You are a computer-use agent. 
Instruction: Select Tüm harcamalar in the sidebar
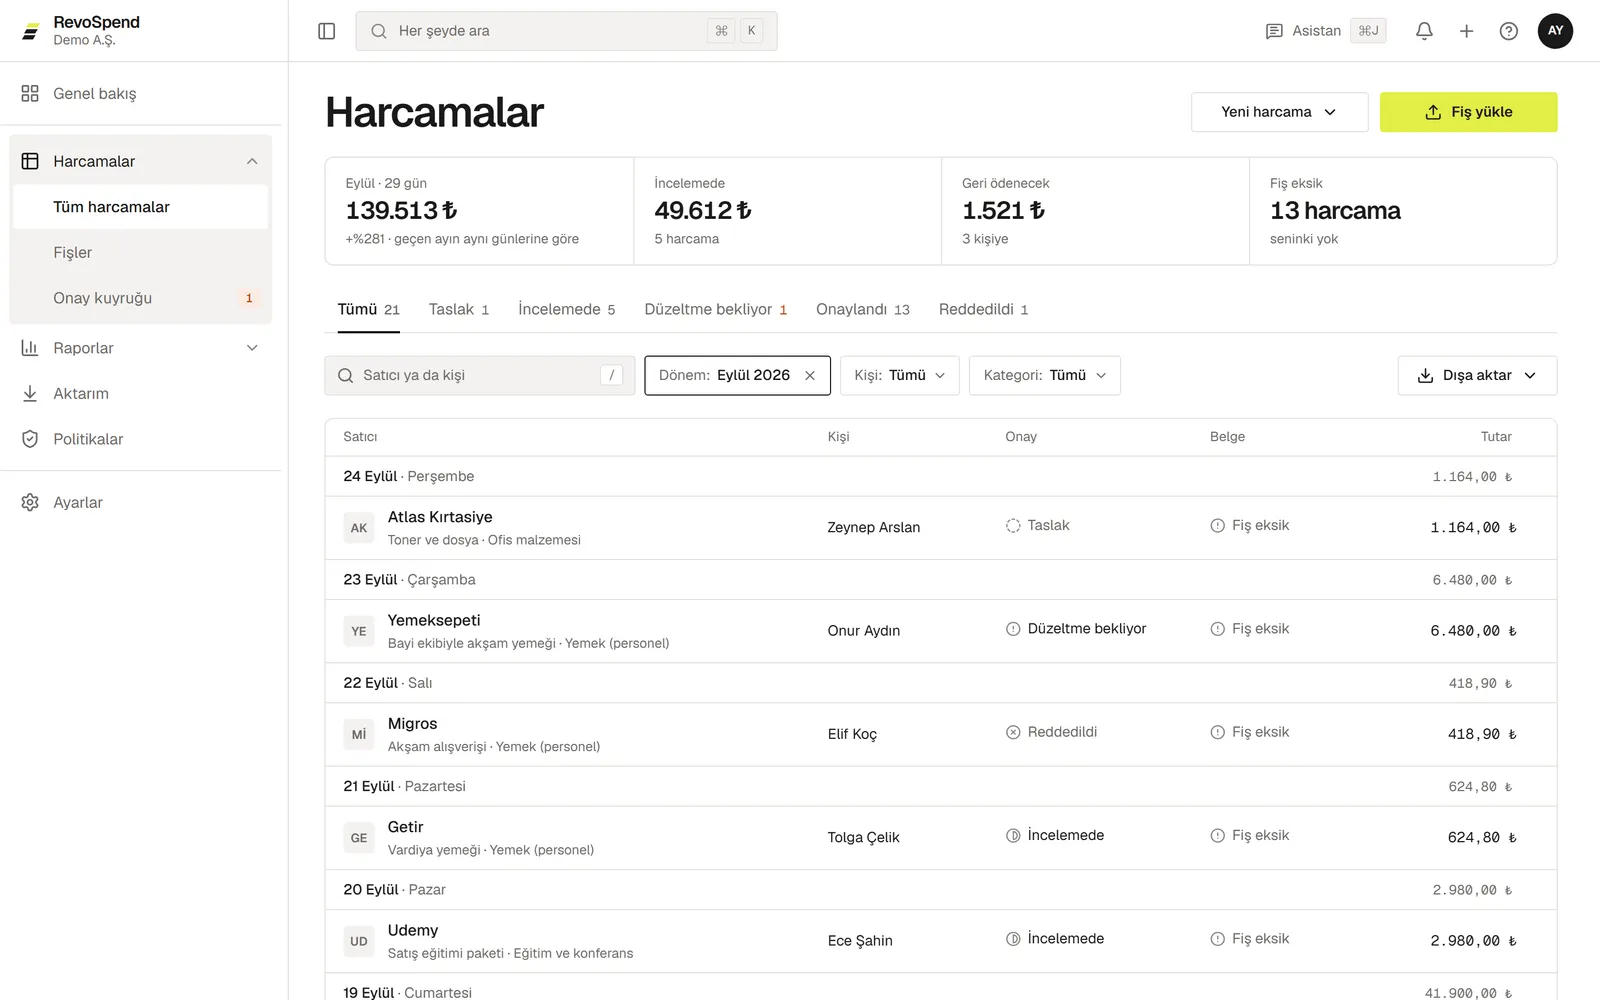click(x=140, y=207)
